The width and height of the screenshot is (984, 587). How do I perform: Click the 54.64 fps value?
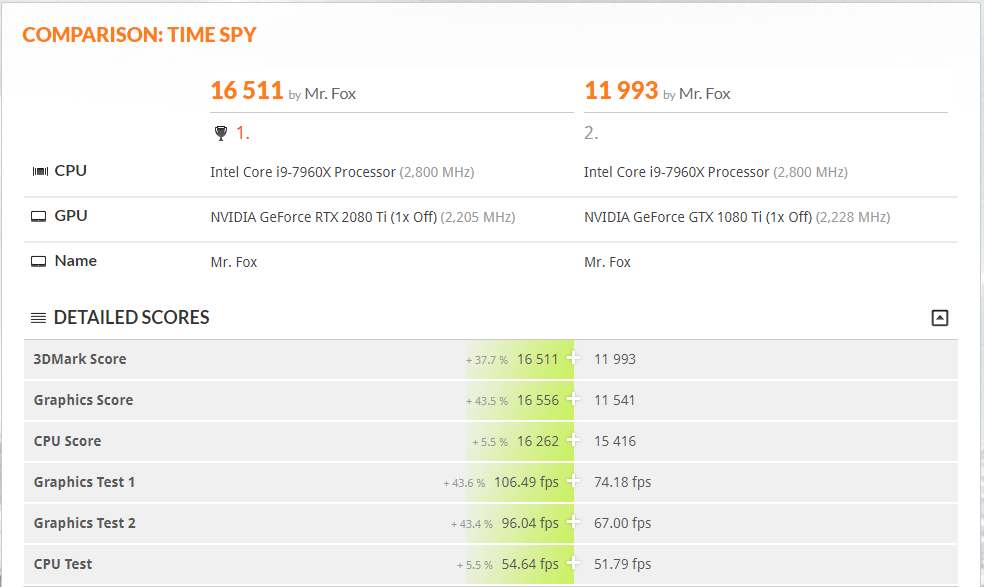pos(530,564)
